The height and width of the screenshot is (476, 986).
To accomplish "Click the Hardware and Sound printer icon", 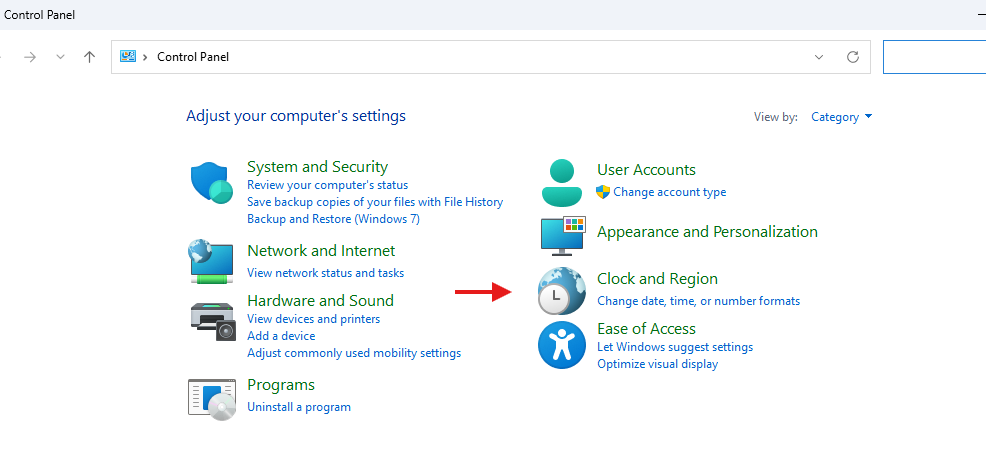I will click(x=212, y=318).
